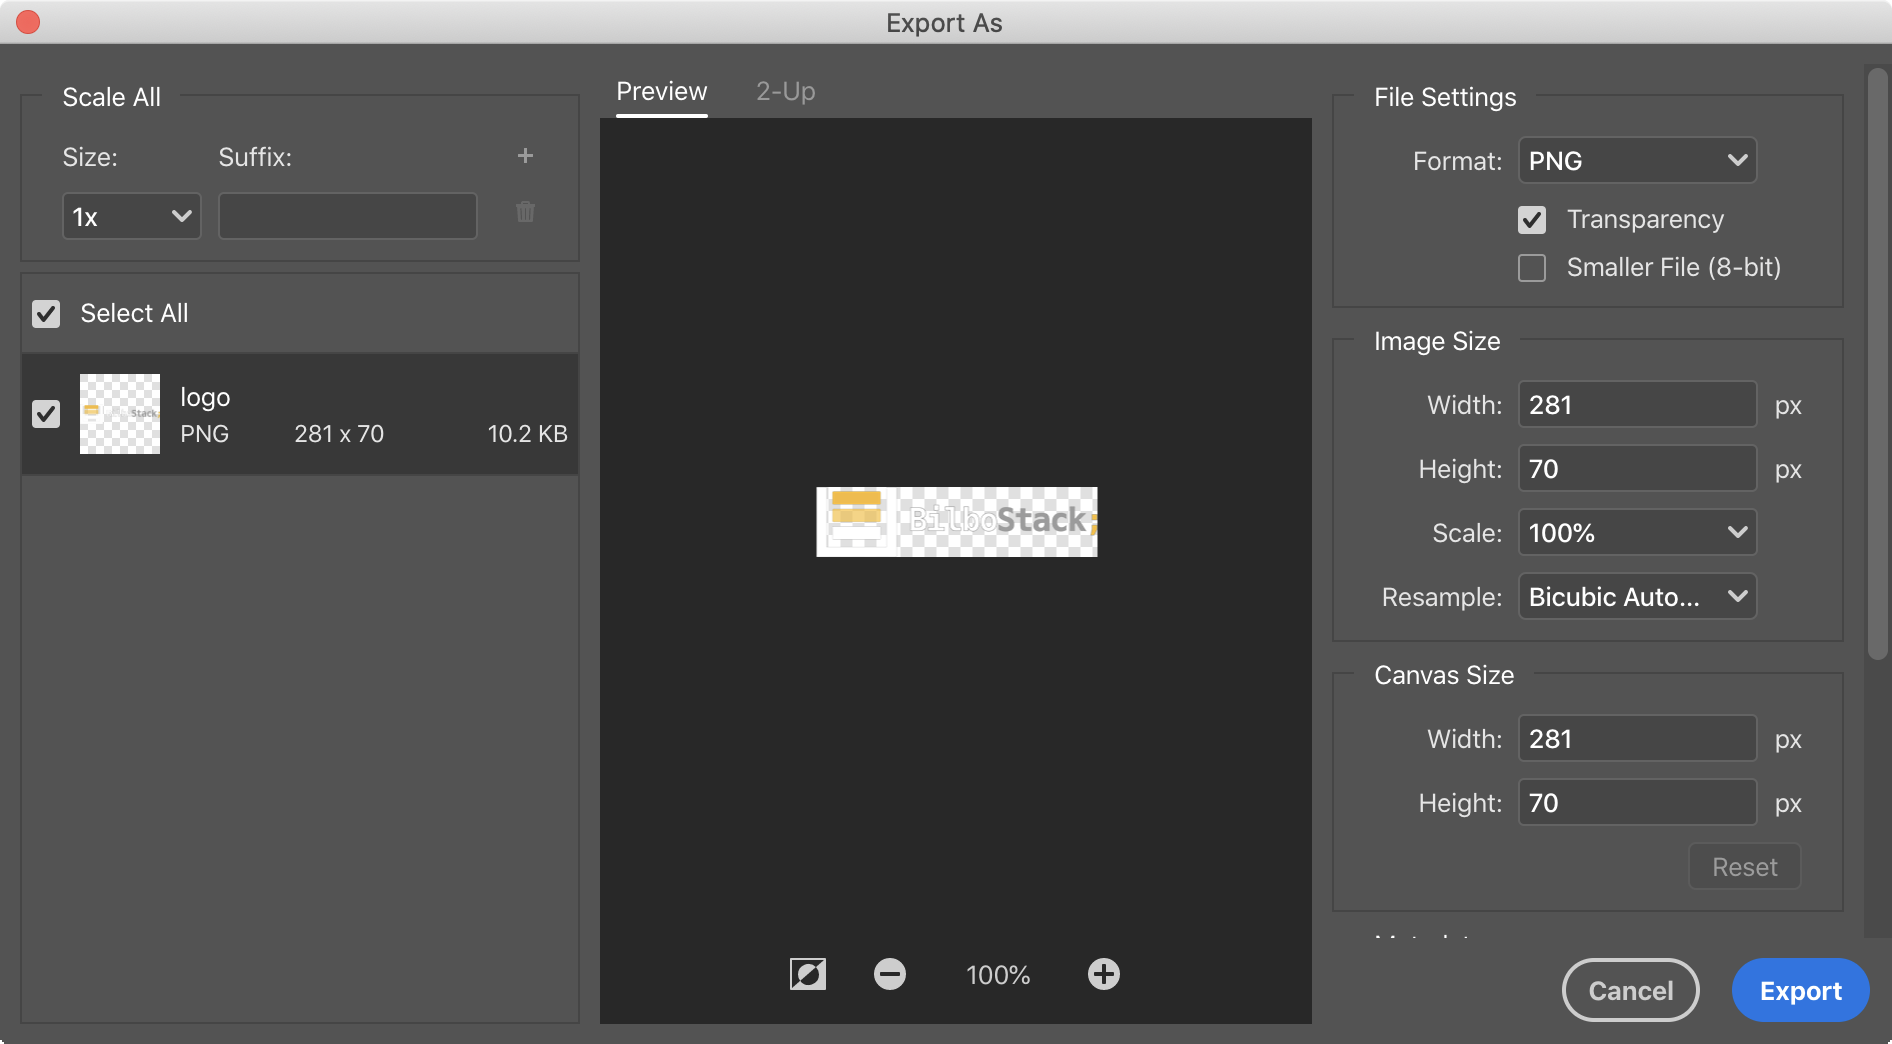Open the Resample Bicubic Auto dropdown

coord(1638,596)
